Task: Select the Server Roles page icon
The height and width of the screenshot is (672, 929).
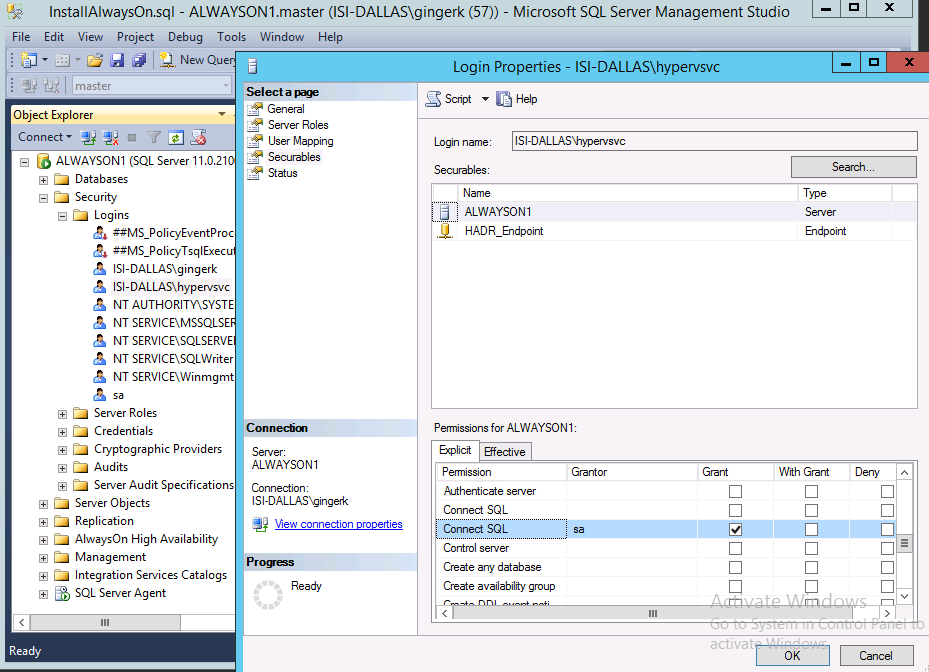Action: point(255,125)
